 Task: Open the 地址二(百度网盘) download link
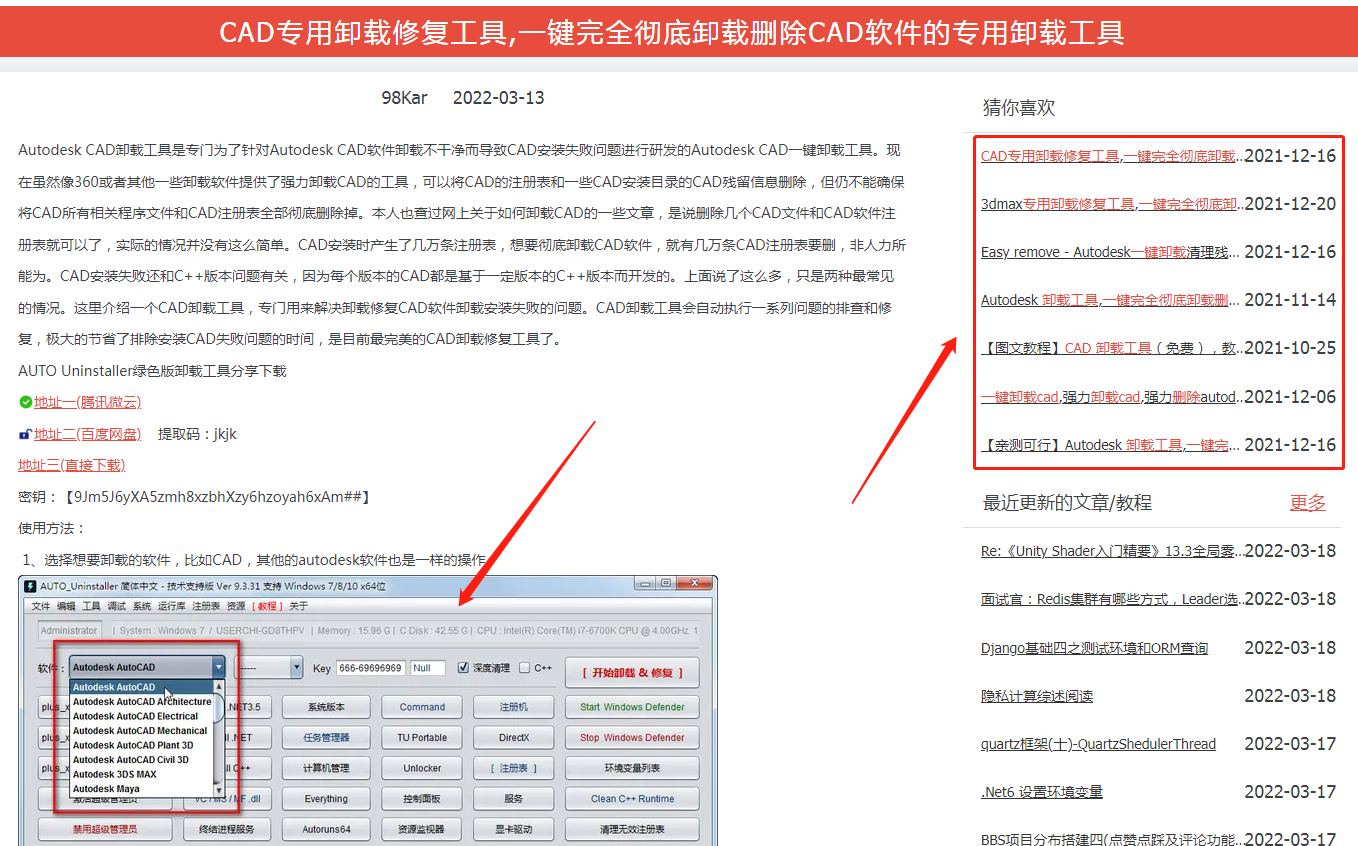click(88, 434)
